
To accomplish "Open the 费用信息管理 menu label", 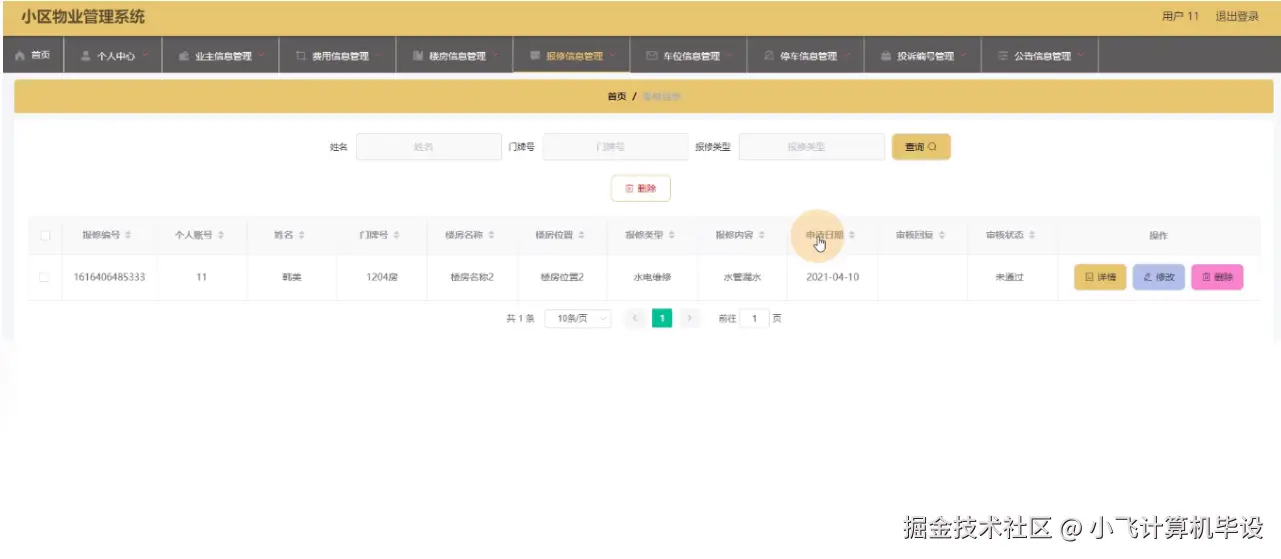I will pos(340,56).
